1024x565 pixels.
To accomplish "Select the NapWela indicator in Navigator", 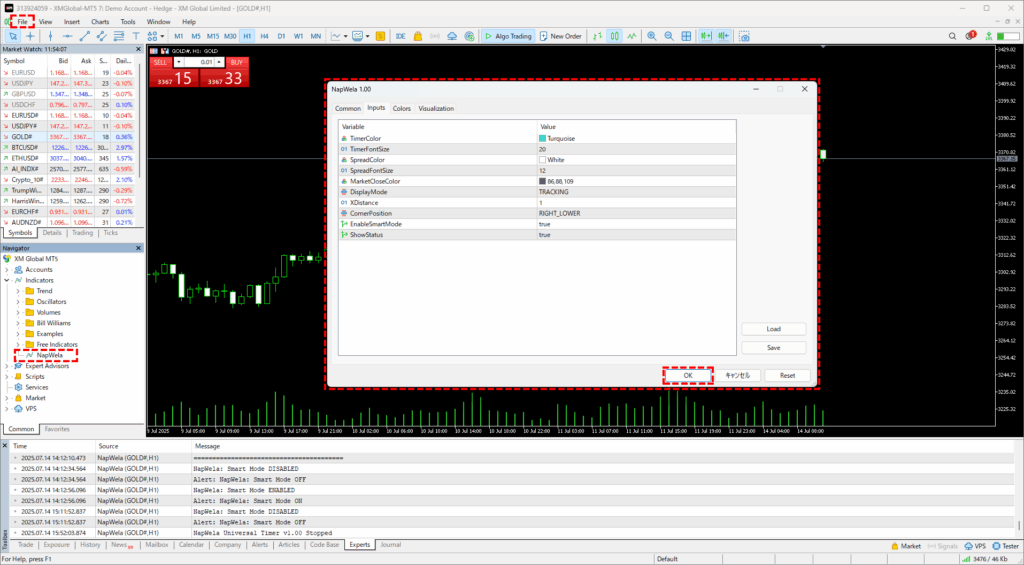I will [50, 355].
